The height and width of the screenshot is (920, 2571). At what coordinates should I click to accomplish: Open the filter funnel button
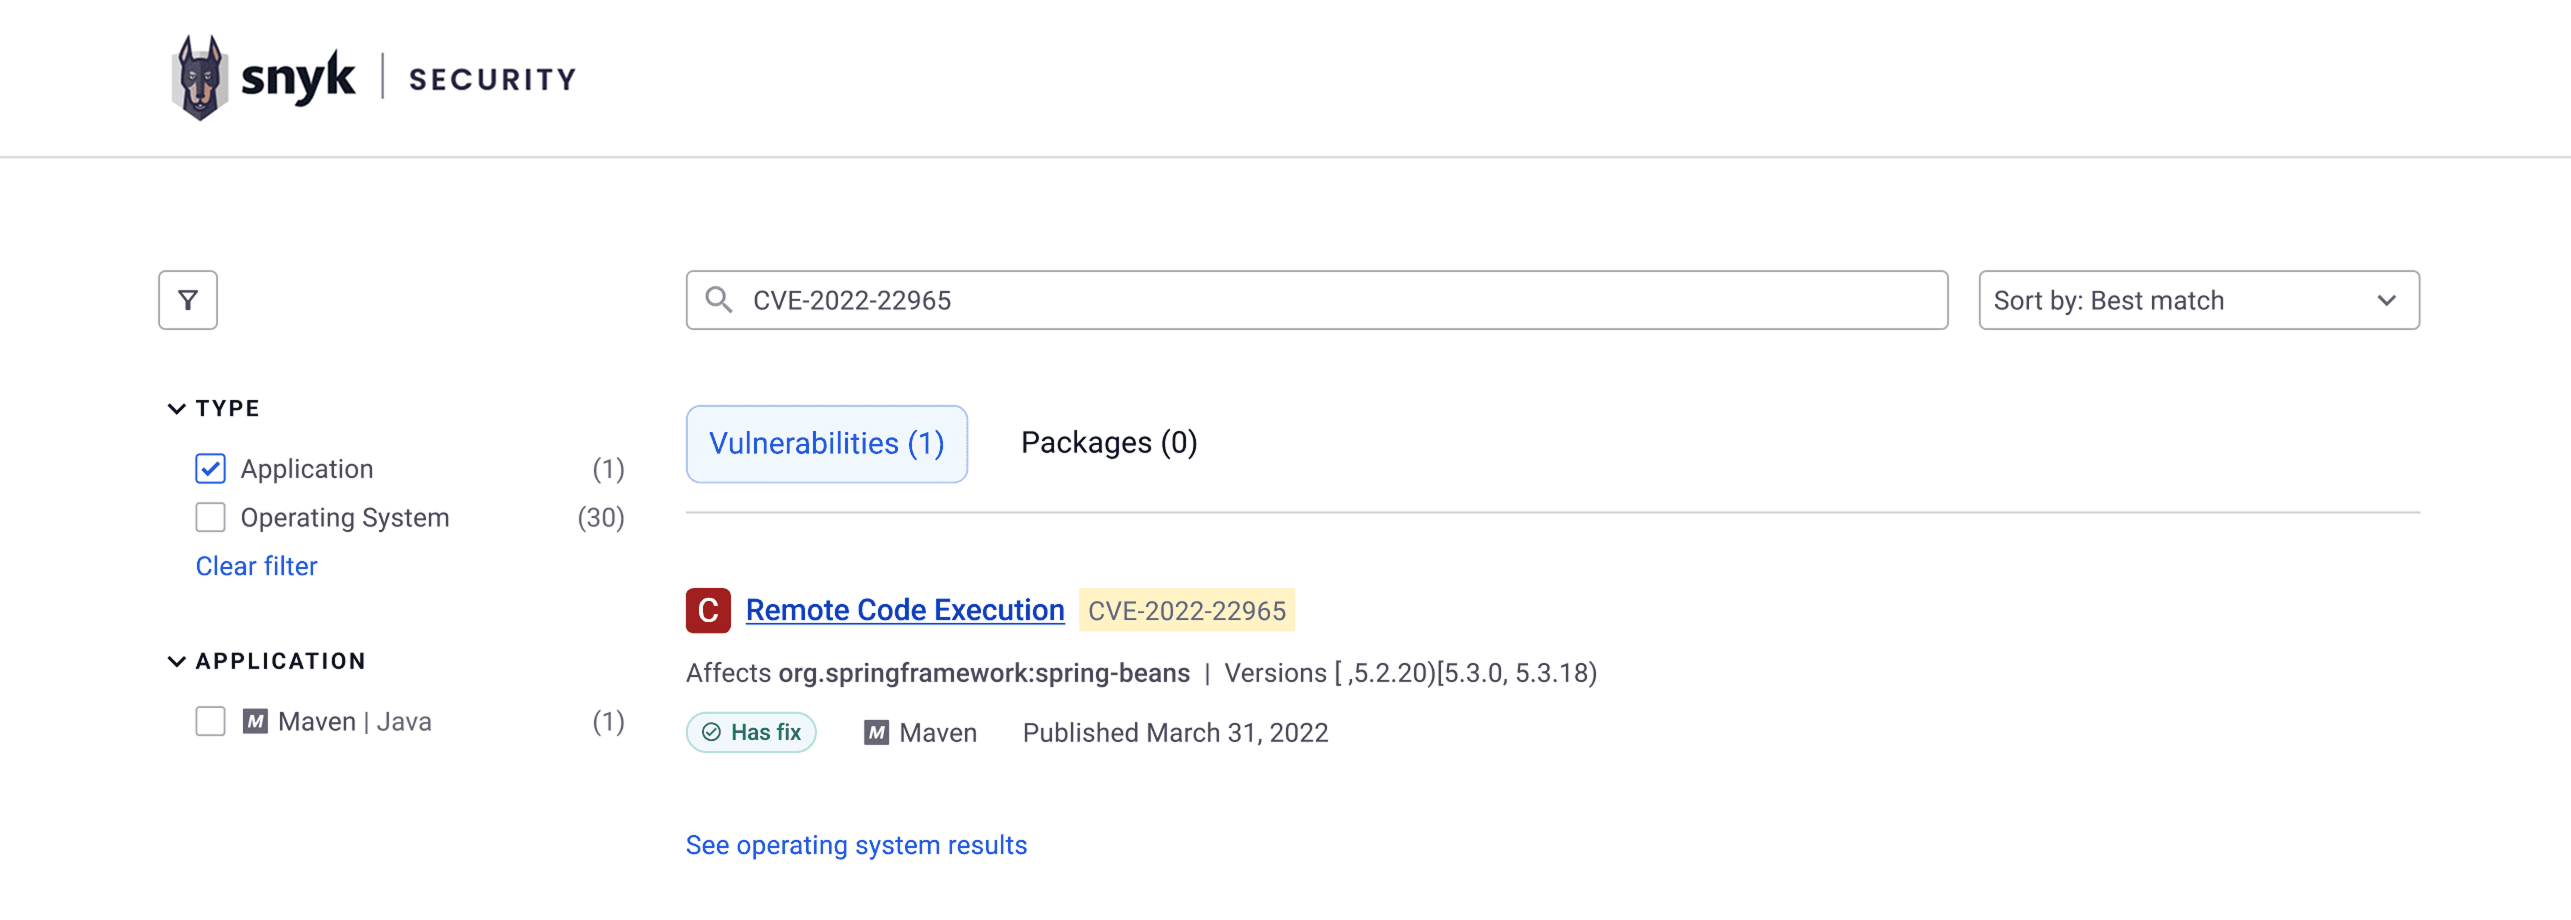pos(188,300)
